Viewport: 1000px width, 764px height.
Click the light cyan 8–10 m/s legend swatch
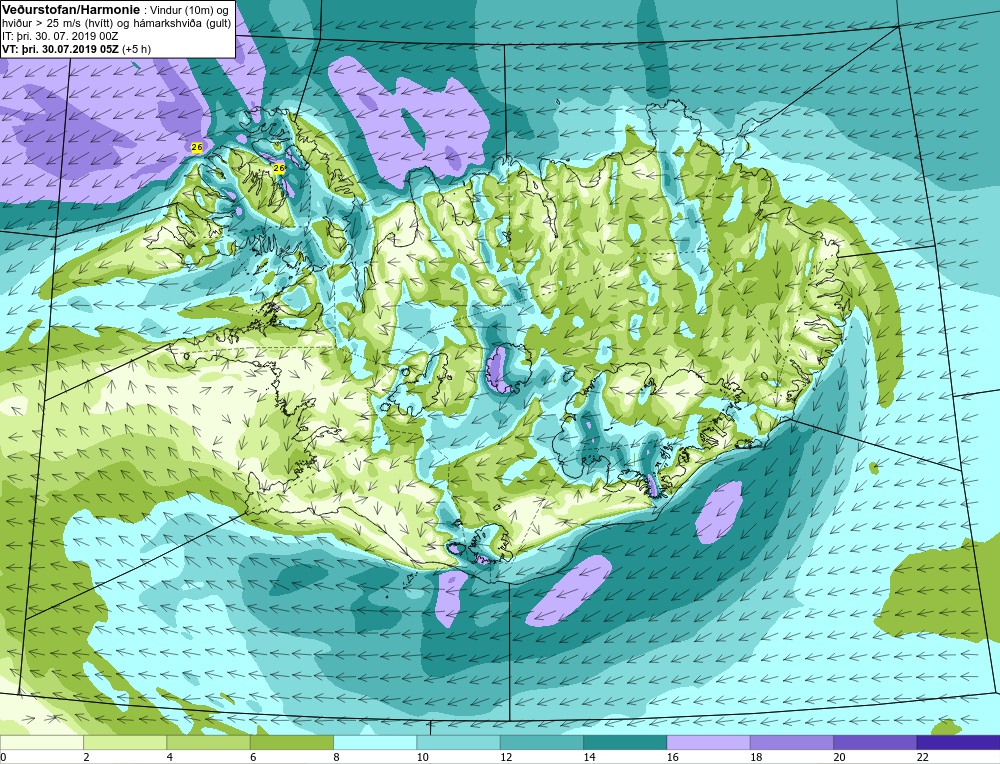click(x=375, y=742)
